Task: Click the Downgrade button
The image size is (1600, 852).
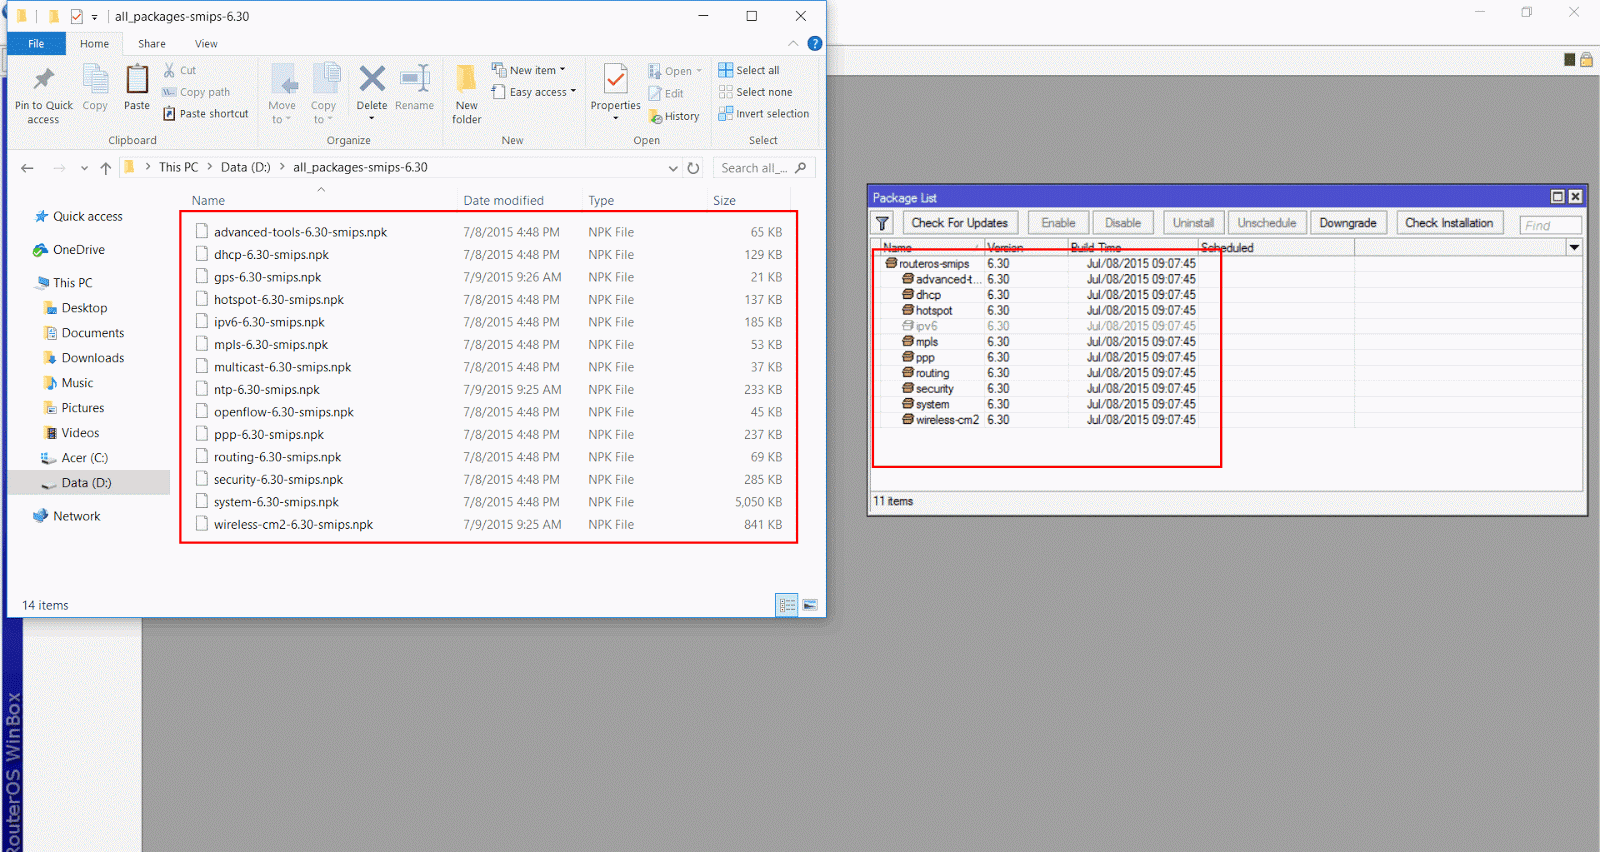Action: [1348, 223]
